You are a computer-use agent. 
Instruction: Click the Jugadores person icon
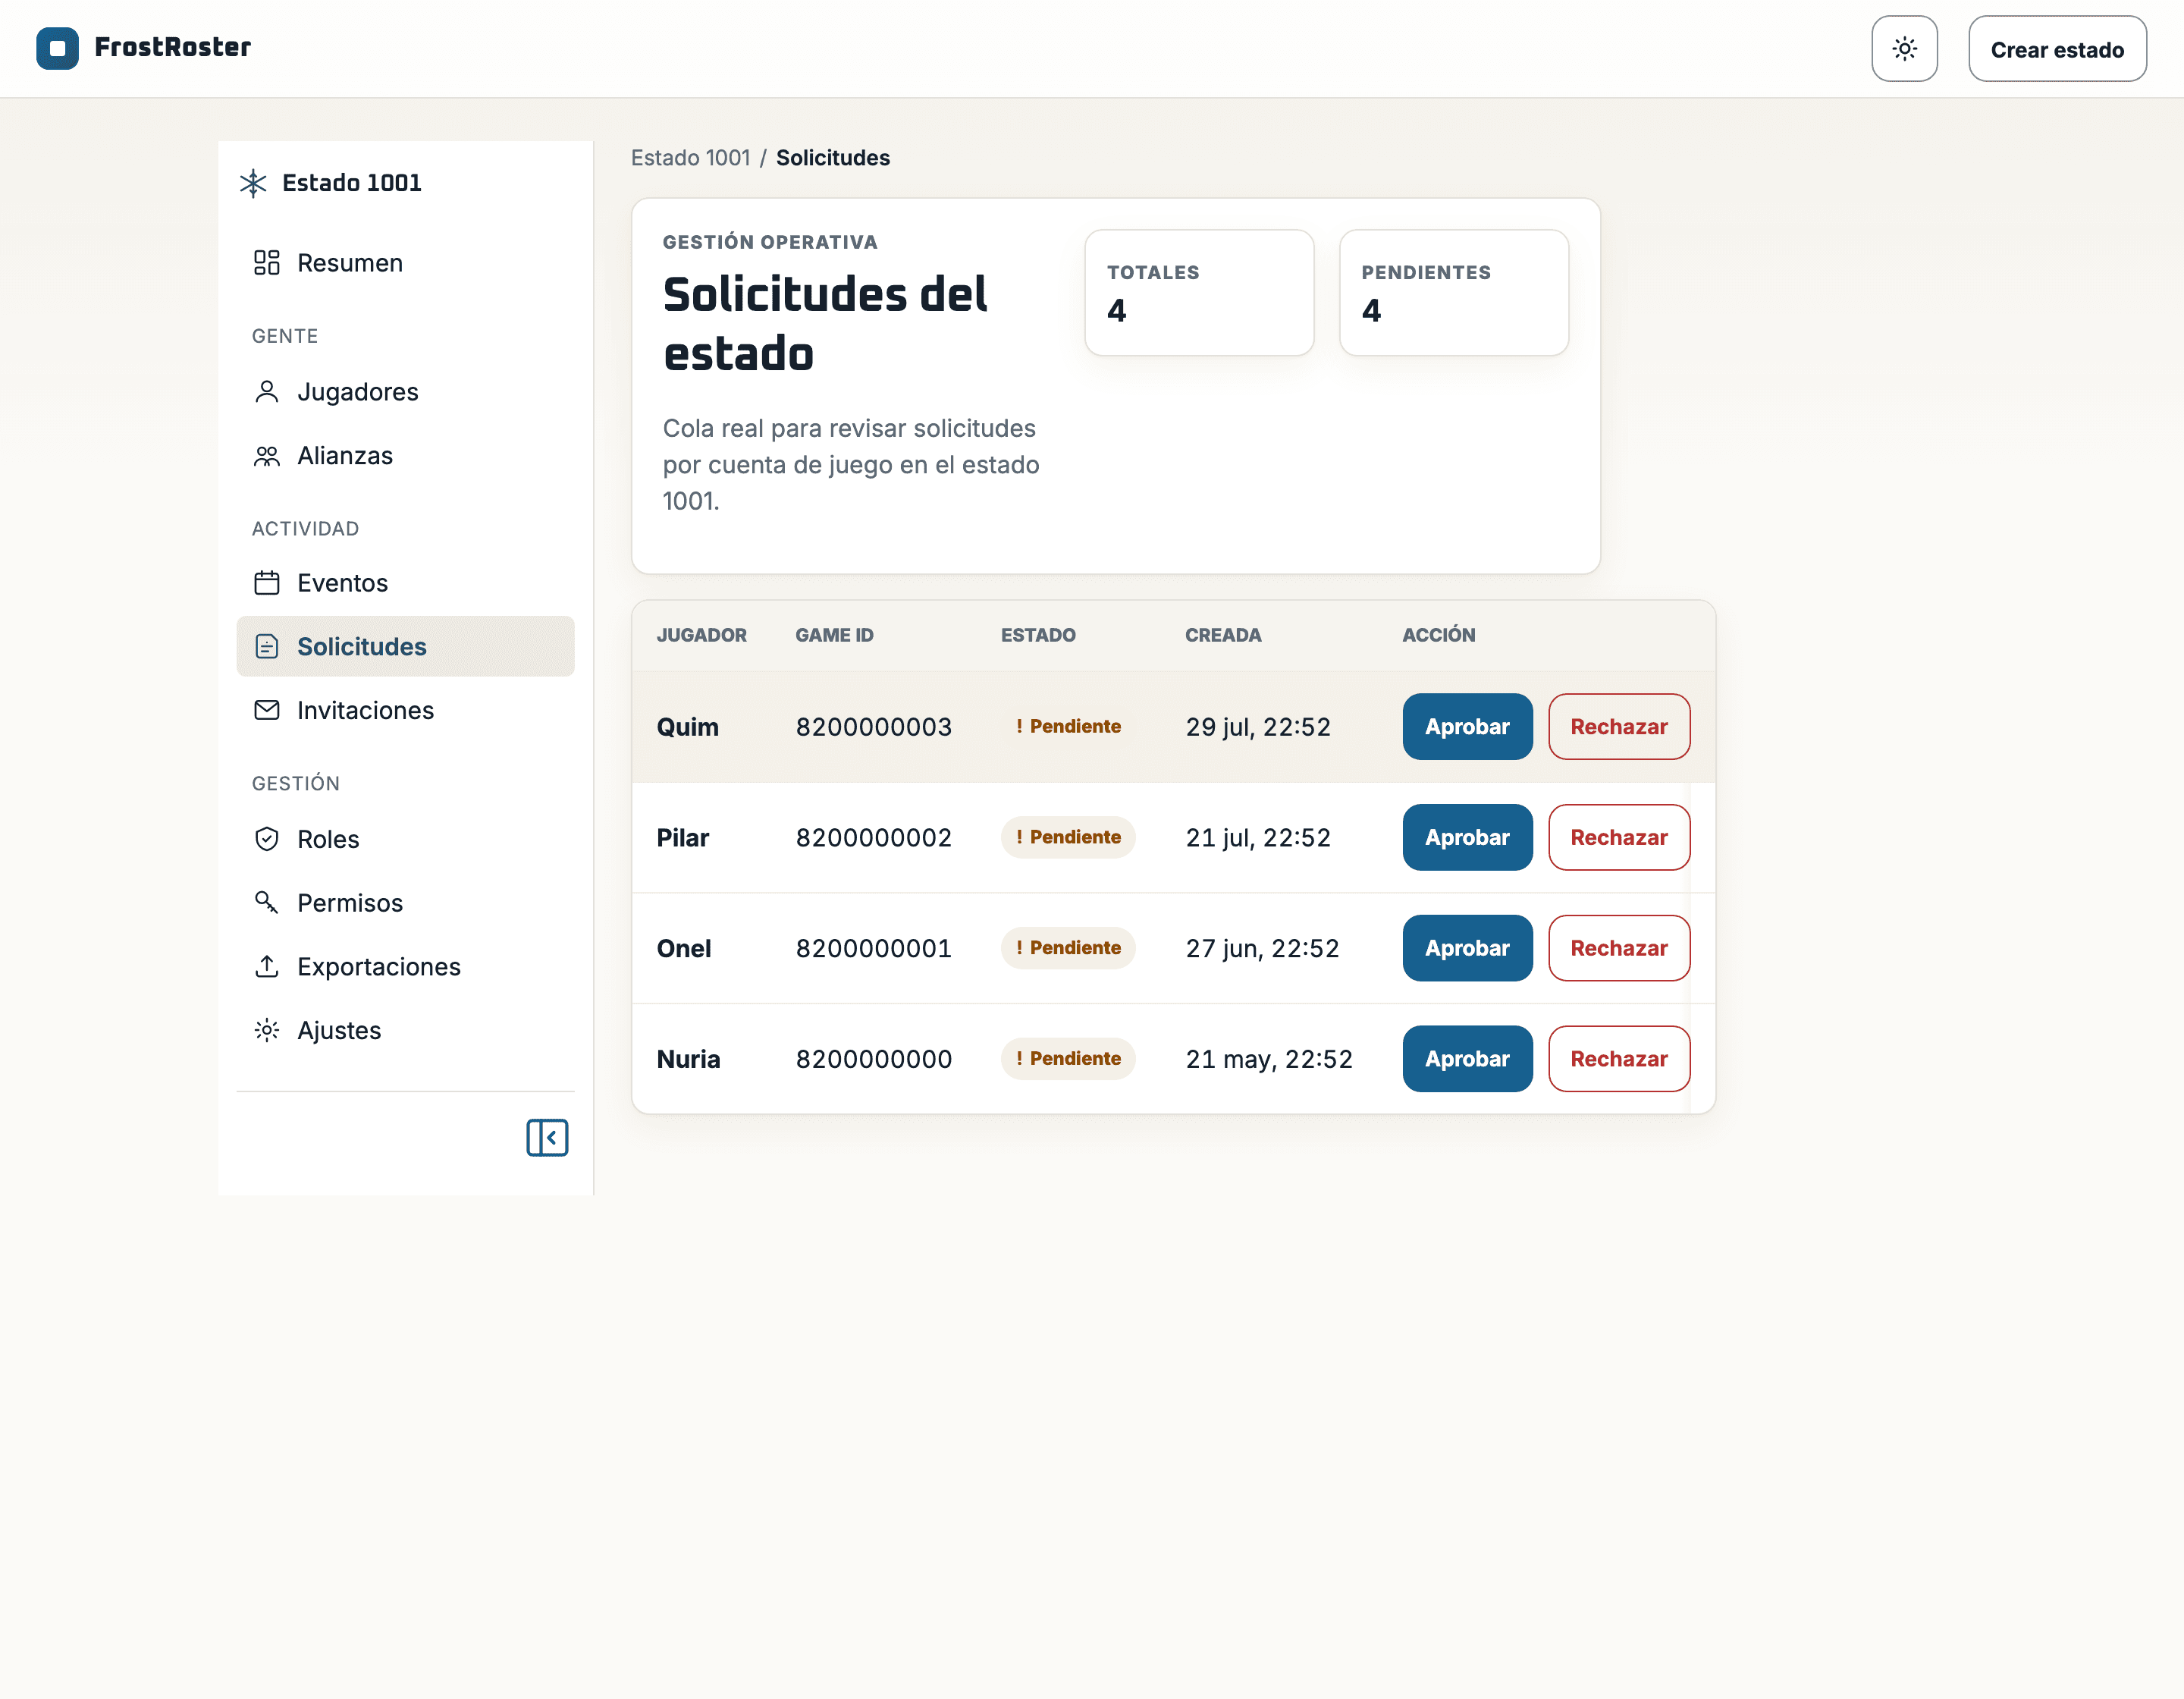267,391
